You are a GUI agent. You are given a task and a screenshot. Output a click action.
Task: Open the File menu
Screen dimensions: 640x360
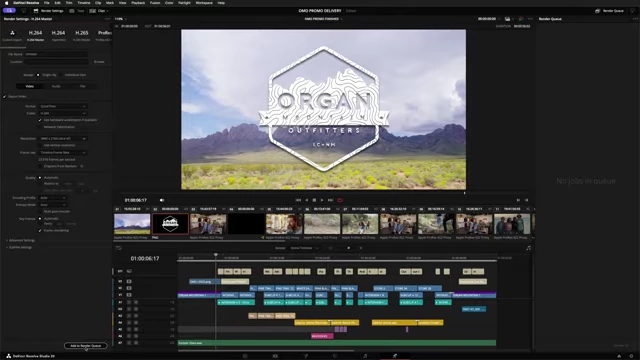[47, 3]
